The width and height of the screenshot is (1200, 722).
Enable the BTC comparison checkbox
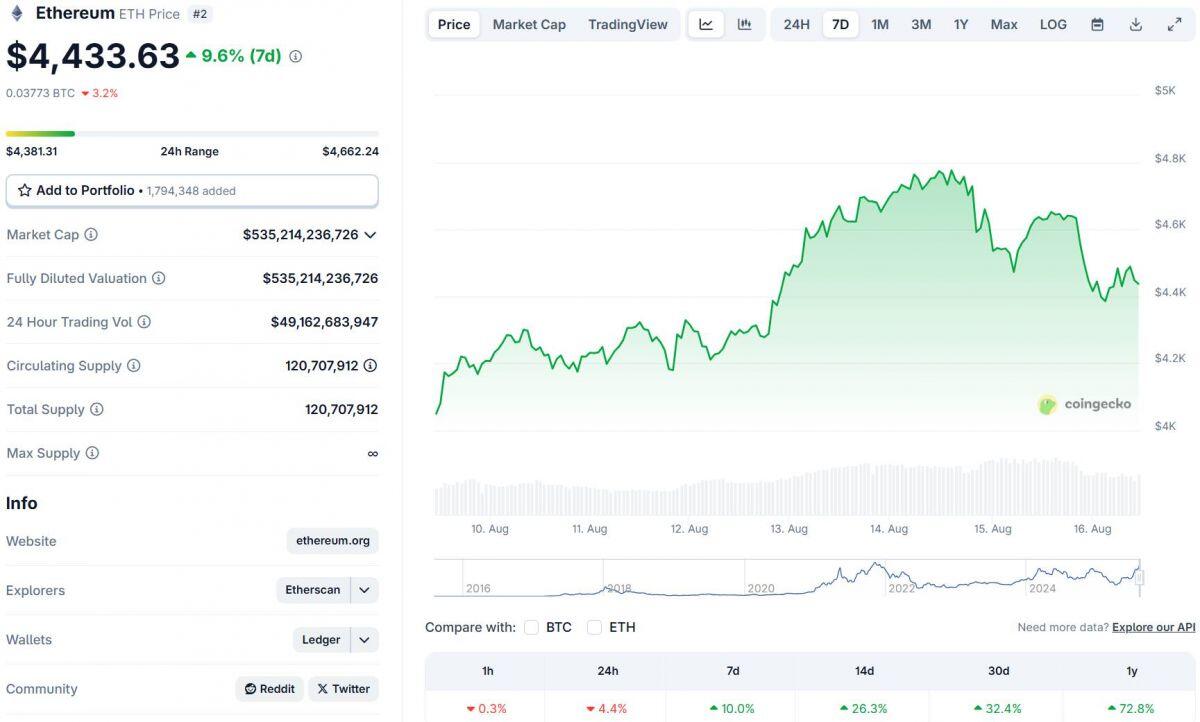pos(531,627)
